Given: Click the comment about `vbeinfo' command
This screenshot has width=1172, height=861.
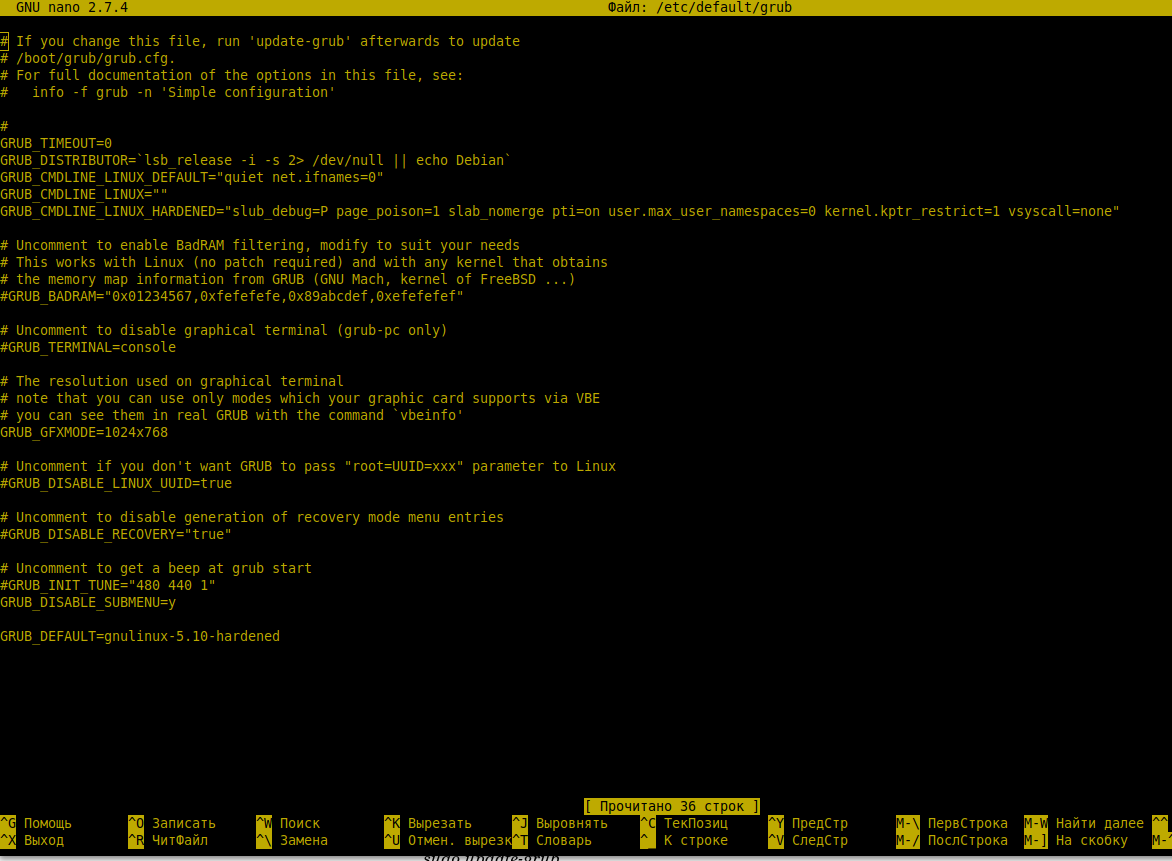Looking at the screenshot, I should coord(232,415).
